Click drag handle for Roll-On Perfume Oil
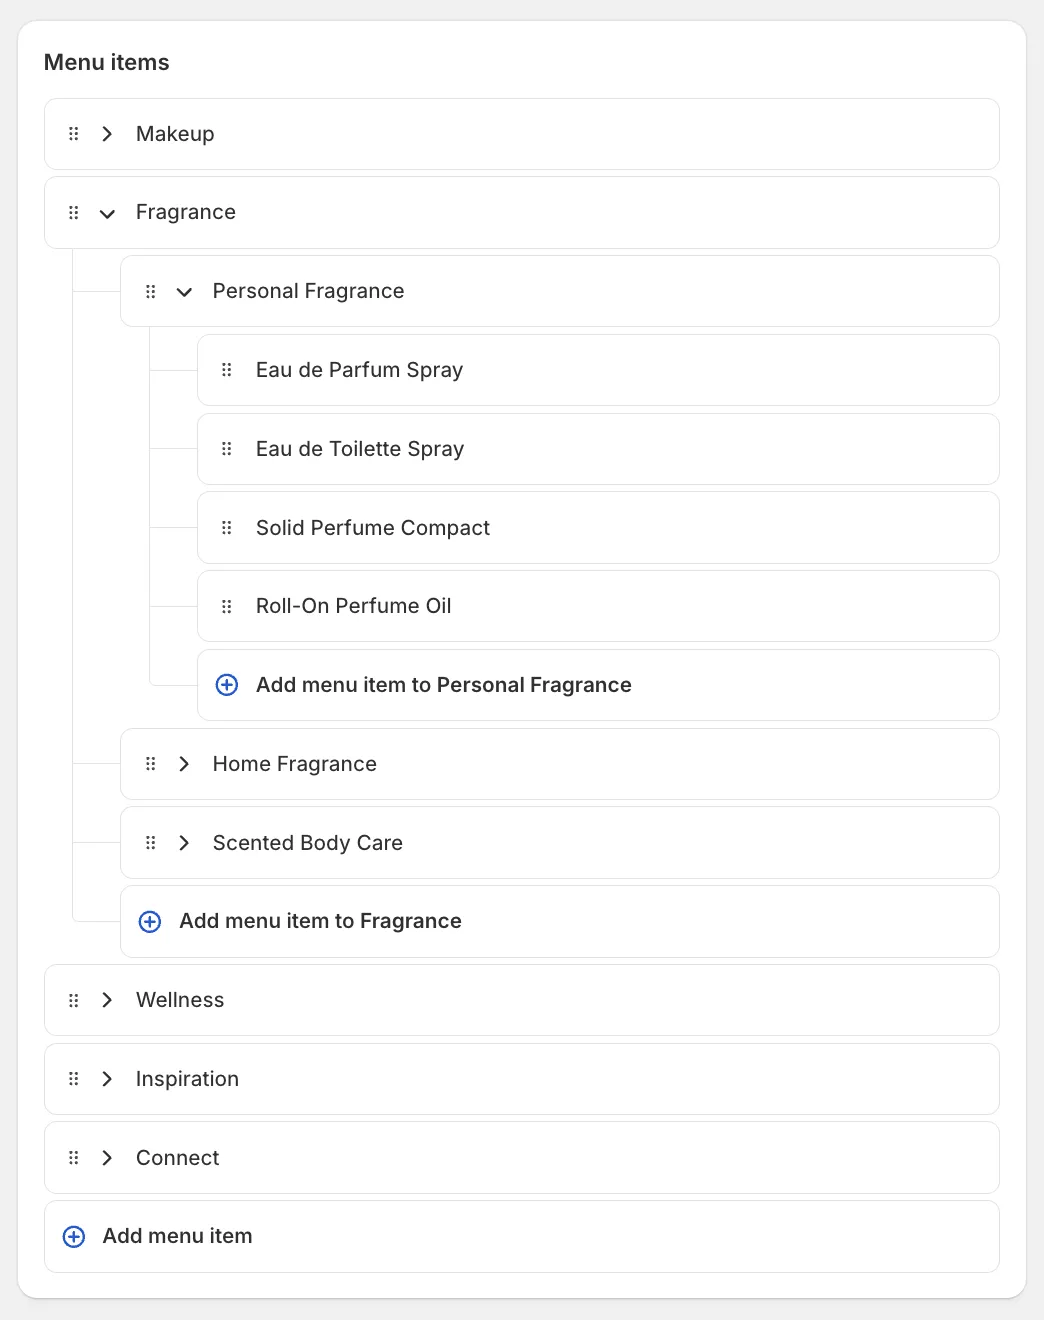The height and width of the screenshot is (1320, 1044). 227,606
